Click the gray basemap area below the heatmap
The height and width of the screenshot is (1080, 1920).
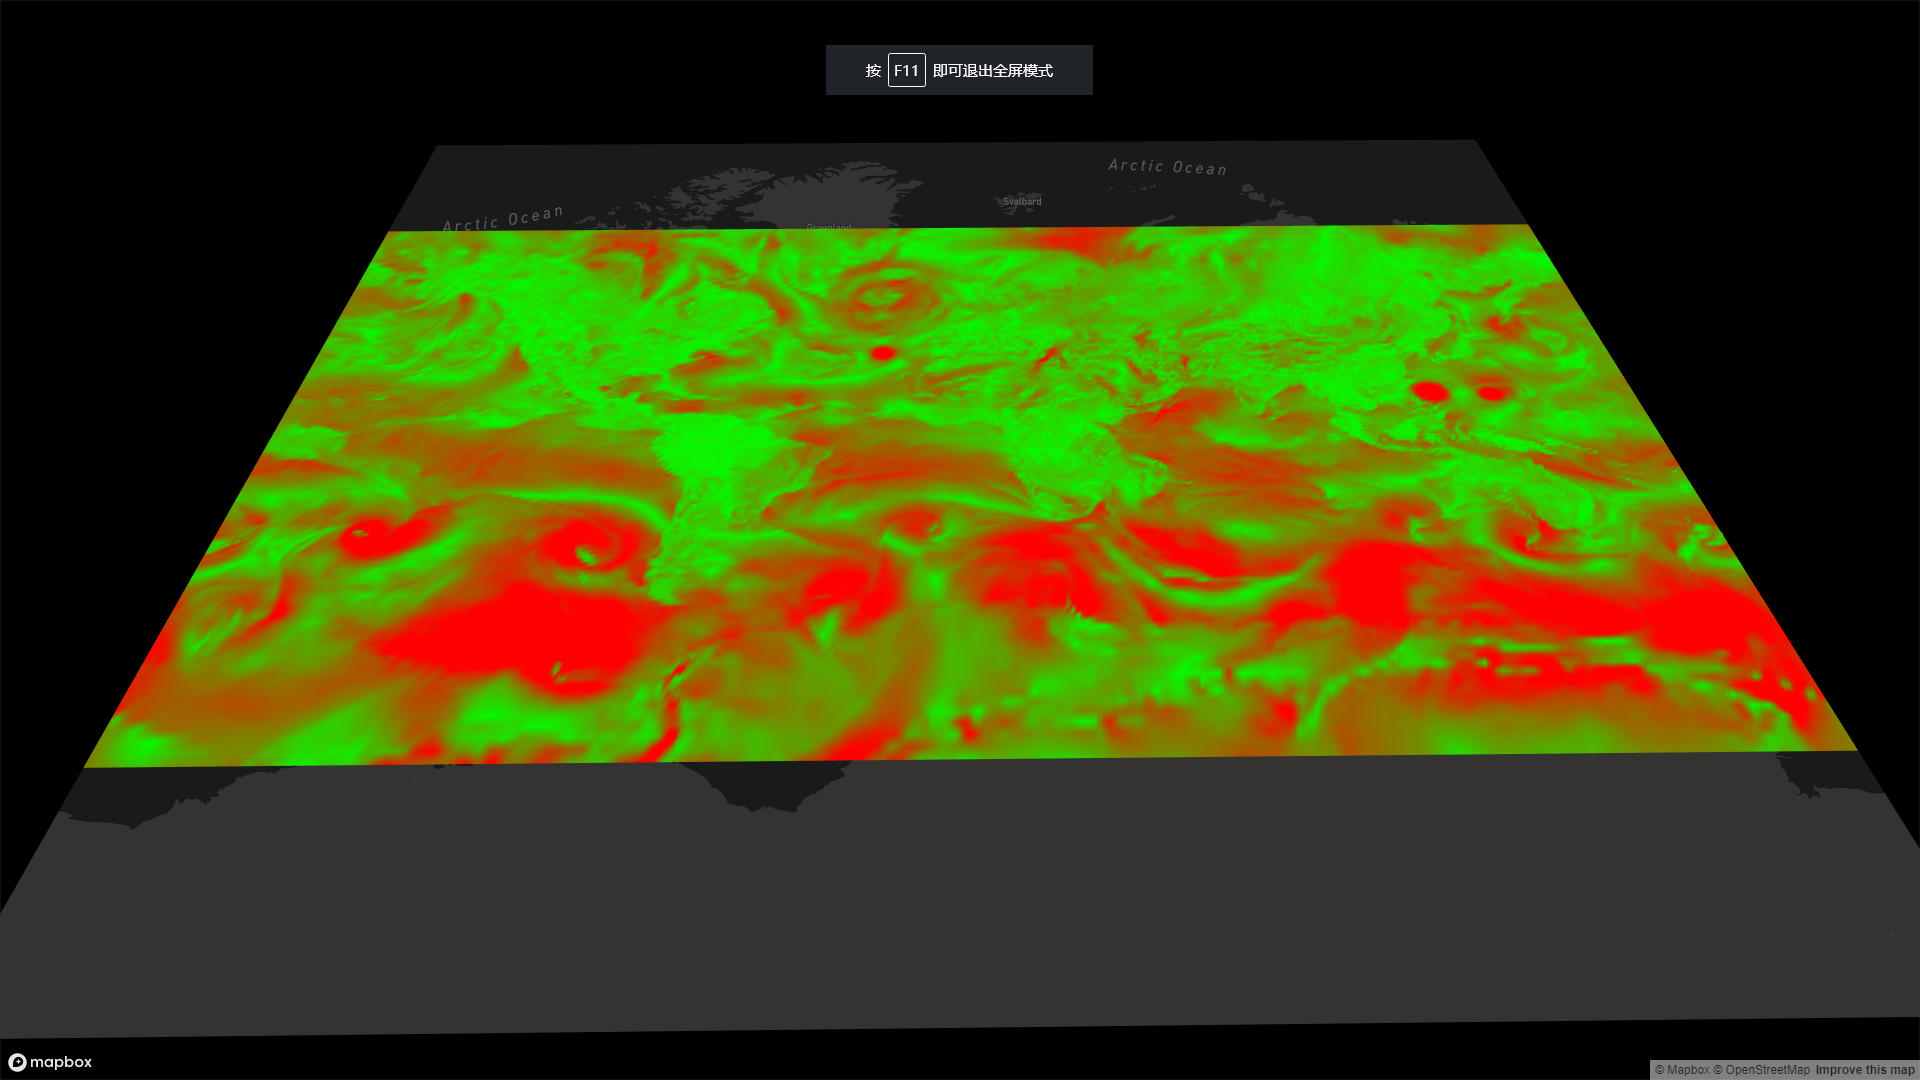click(960, 920)
